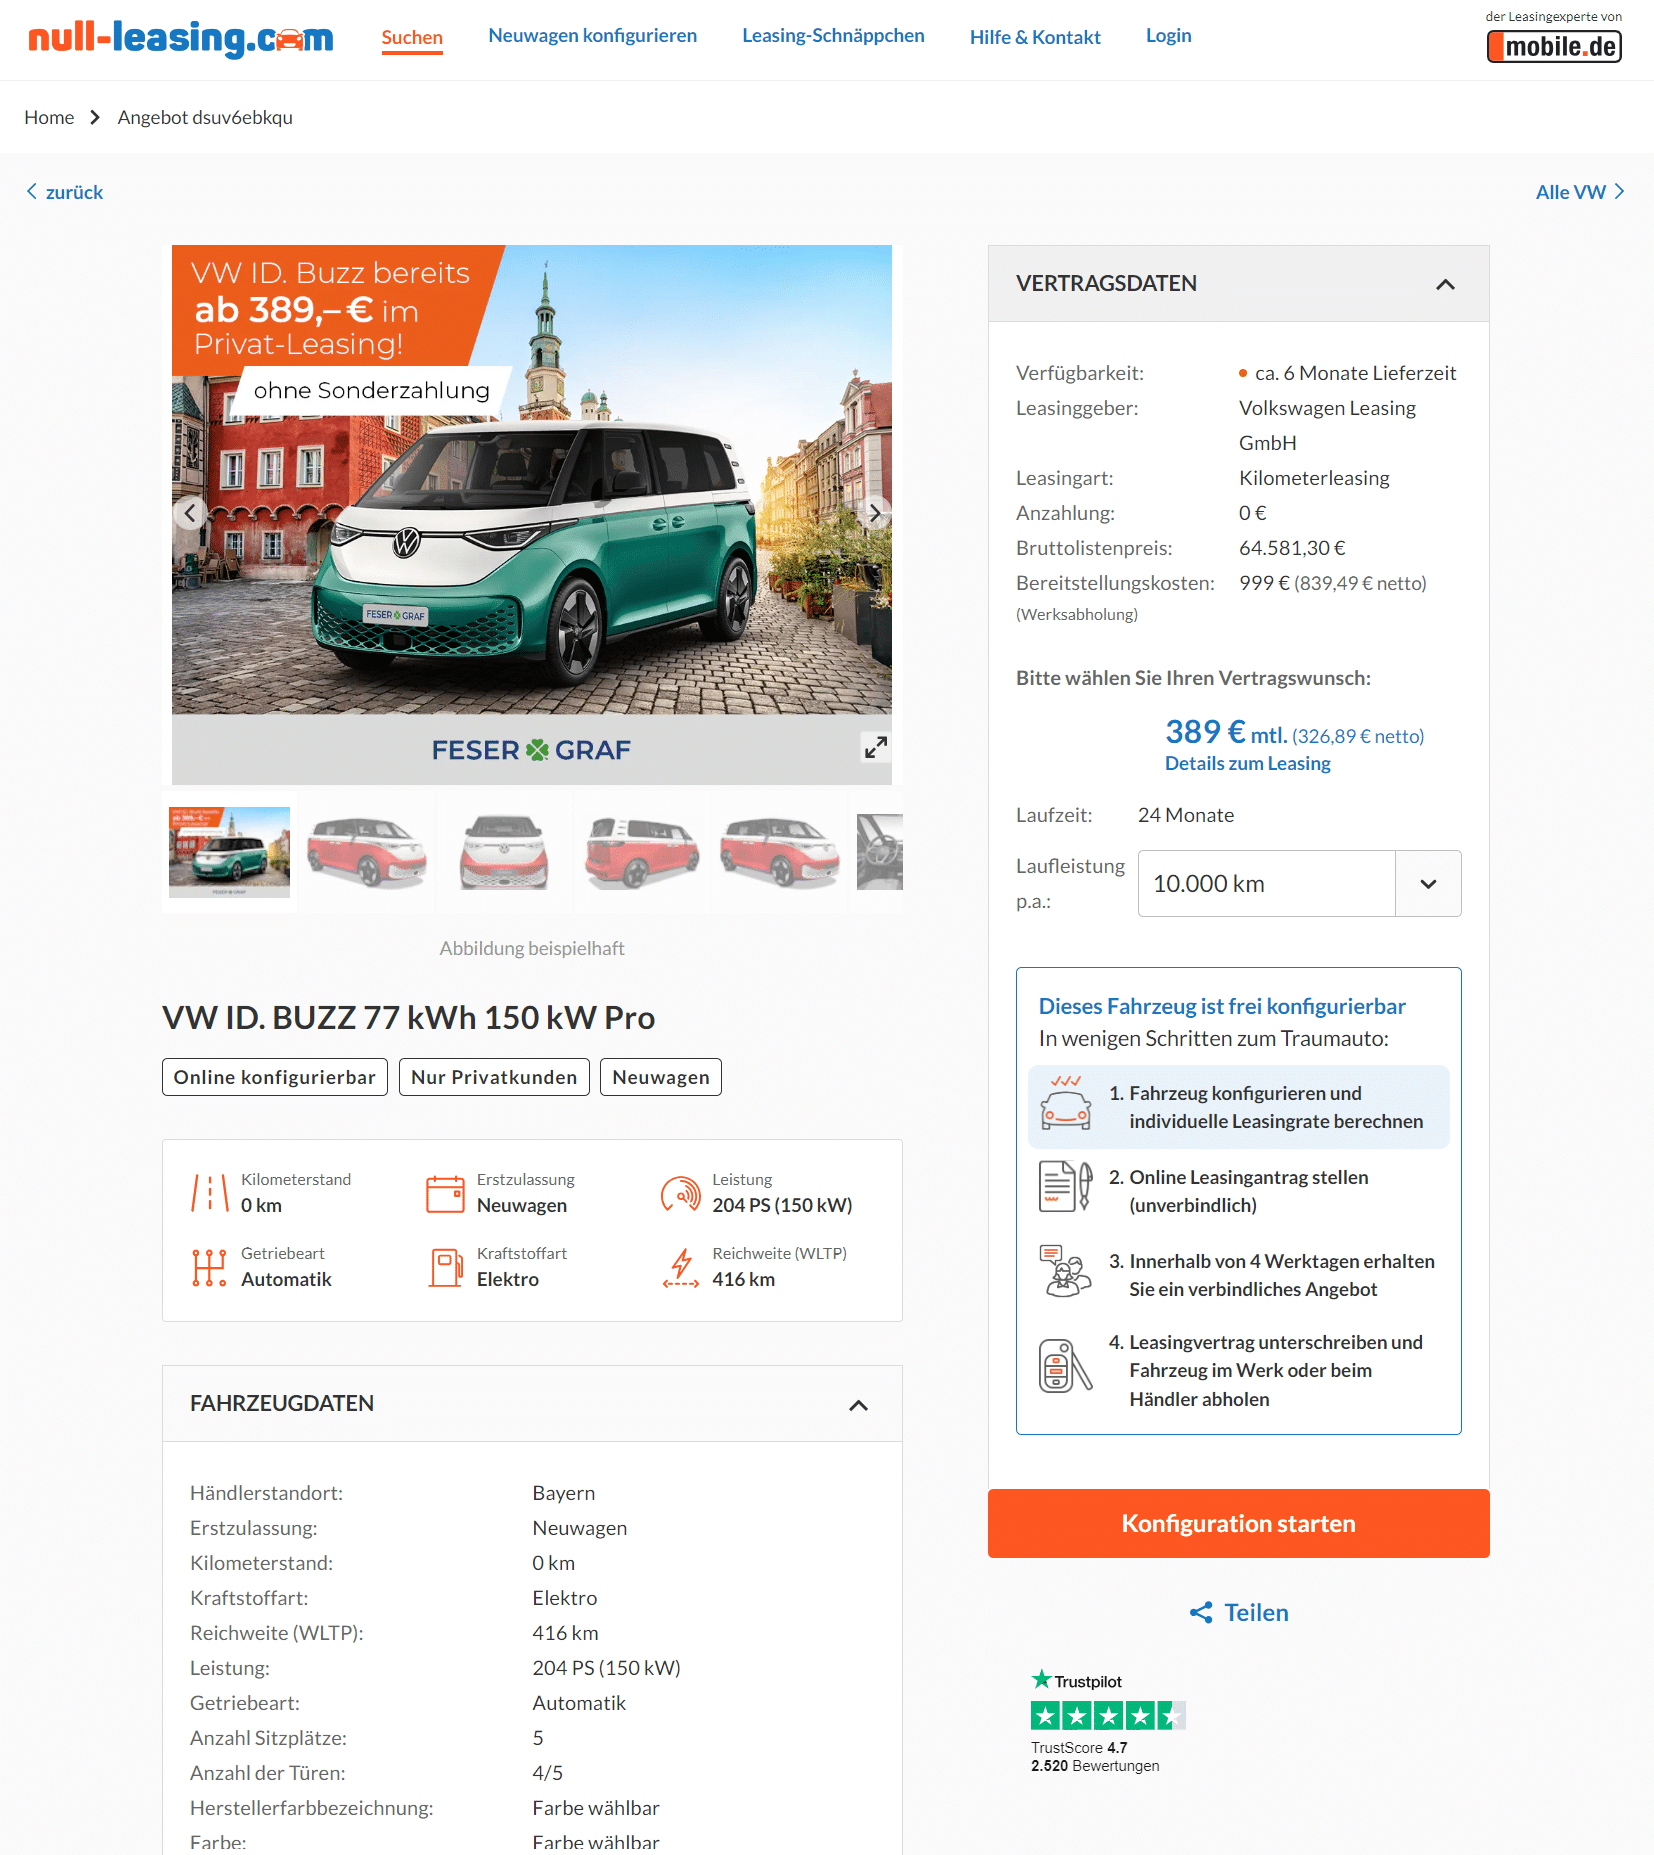The height and width of the screenshot is (1855, 1654).
Task: Collapse the FAHRZEUGDATEN section
Action: click(858, 1405)
